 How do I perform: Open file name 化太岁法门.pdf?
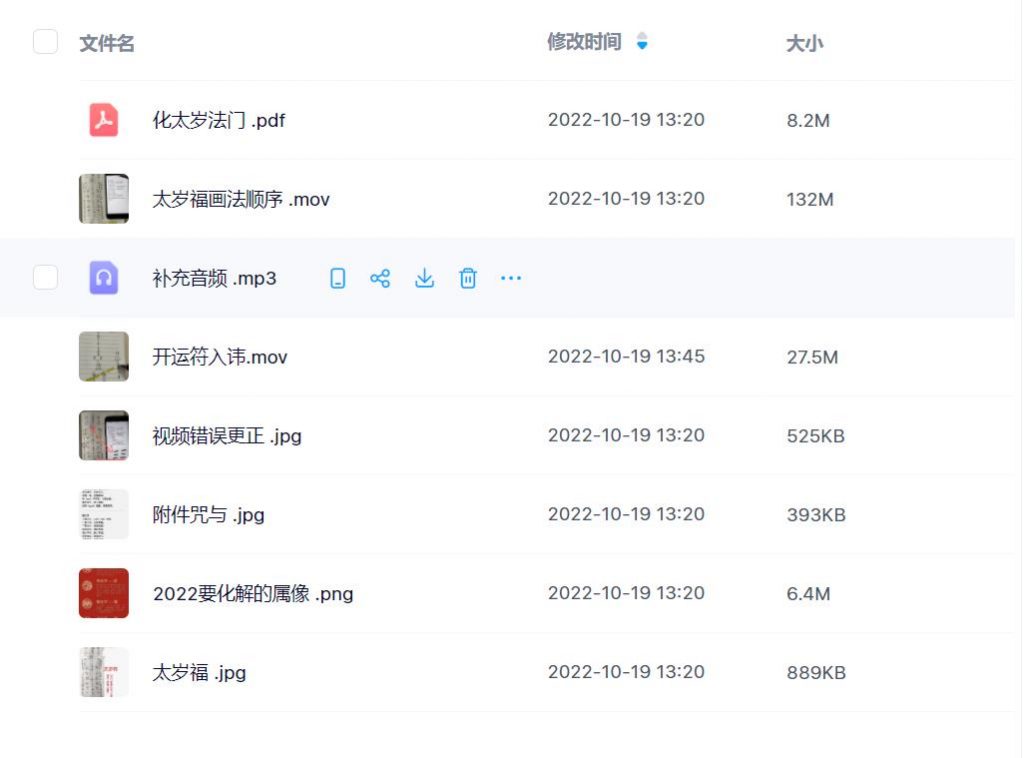219,121
